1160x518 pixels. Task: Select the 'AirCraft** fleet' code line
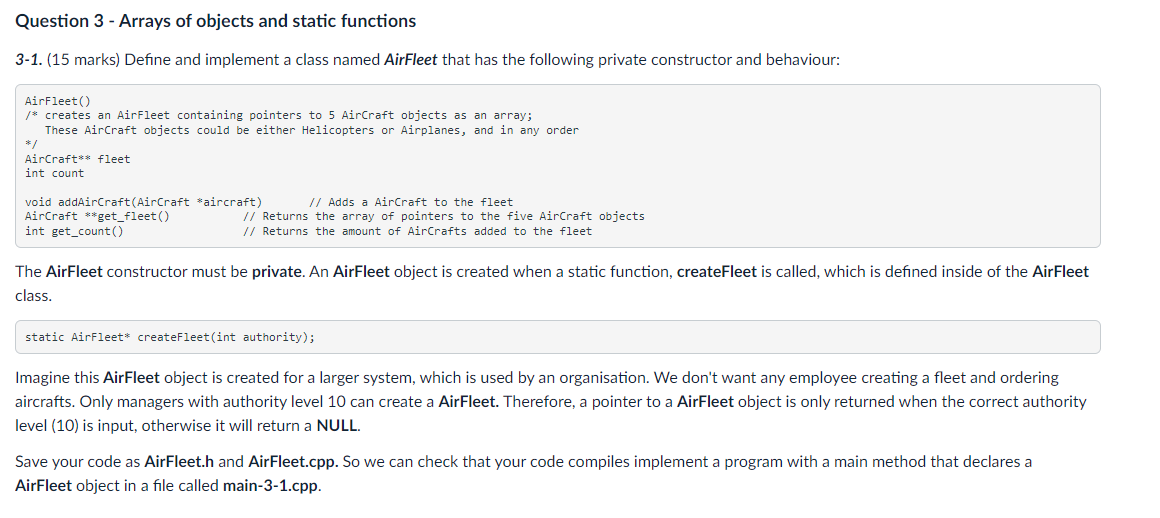coord(77,158)
